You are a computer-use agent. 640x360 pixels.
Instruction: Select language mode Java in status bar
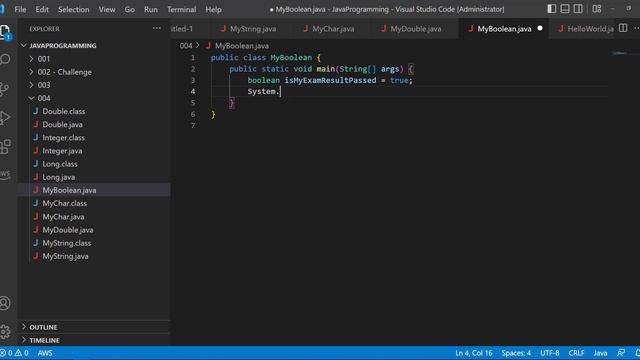tap(600, 353)
